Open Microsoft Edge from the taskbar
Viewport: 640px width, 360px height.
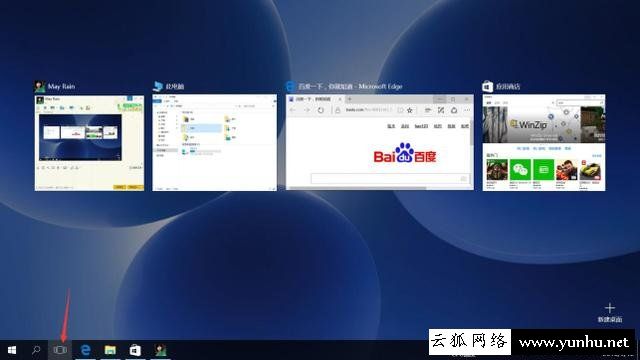point(85,350)
